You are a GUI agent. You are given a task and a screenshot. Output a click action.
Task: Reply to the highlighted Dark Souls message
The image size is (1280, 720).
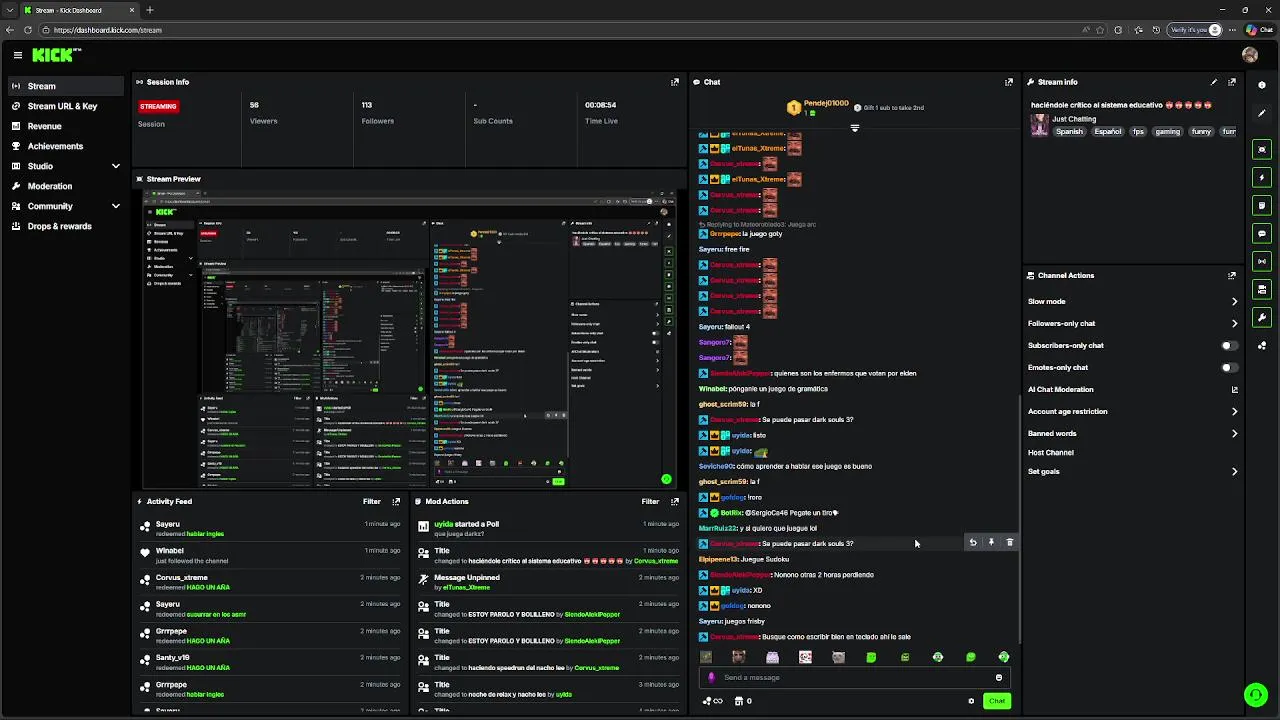pyautogui.click(x=973, y=542)
